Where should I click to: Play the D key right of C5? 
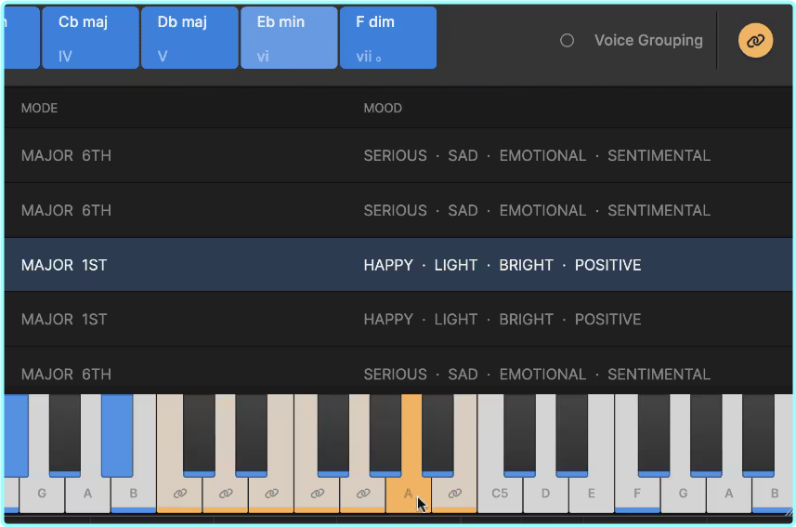[x=545, y=493]
